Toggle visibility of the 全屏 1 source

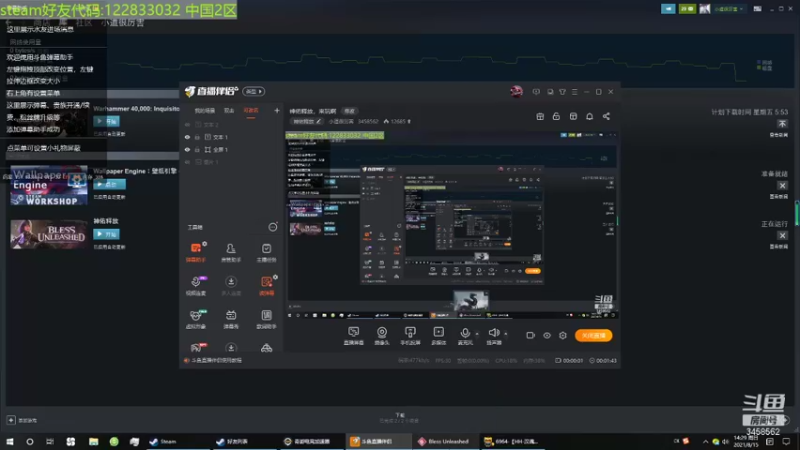(187, 149)
